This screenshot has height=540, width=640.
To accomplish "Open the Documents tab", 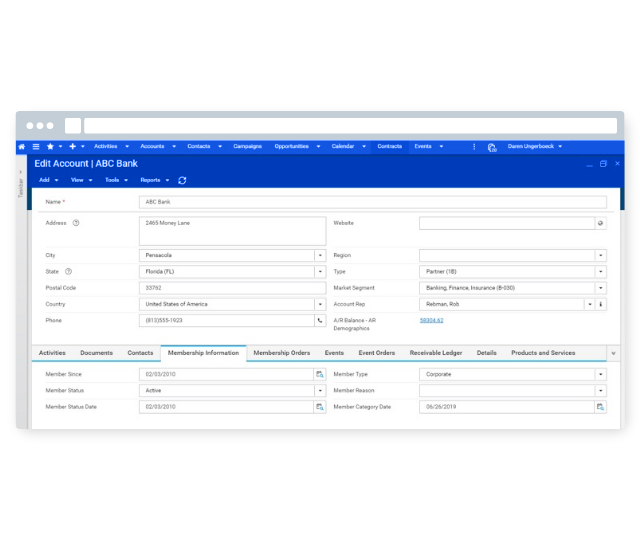I will (96, 353).
